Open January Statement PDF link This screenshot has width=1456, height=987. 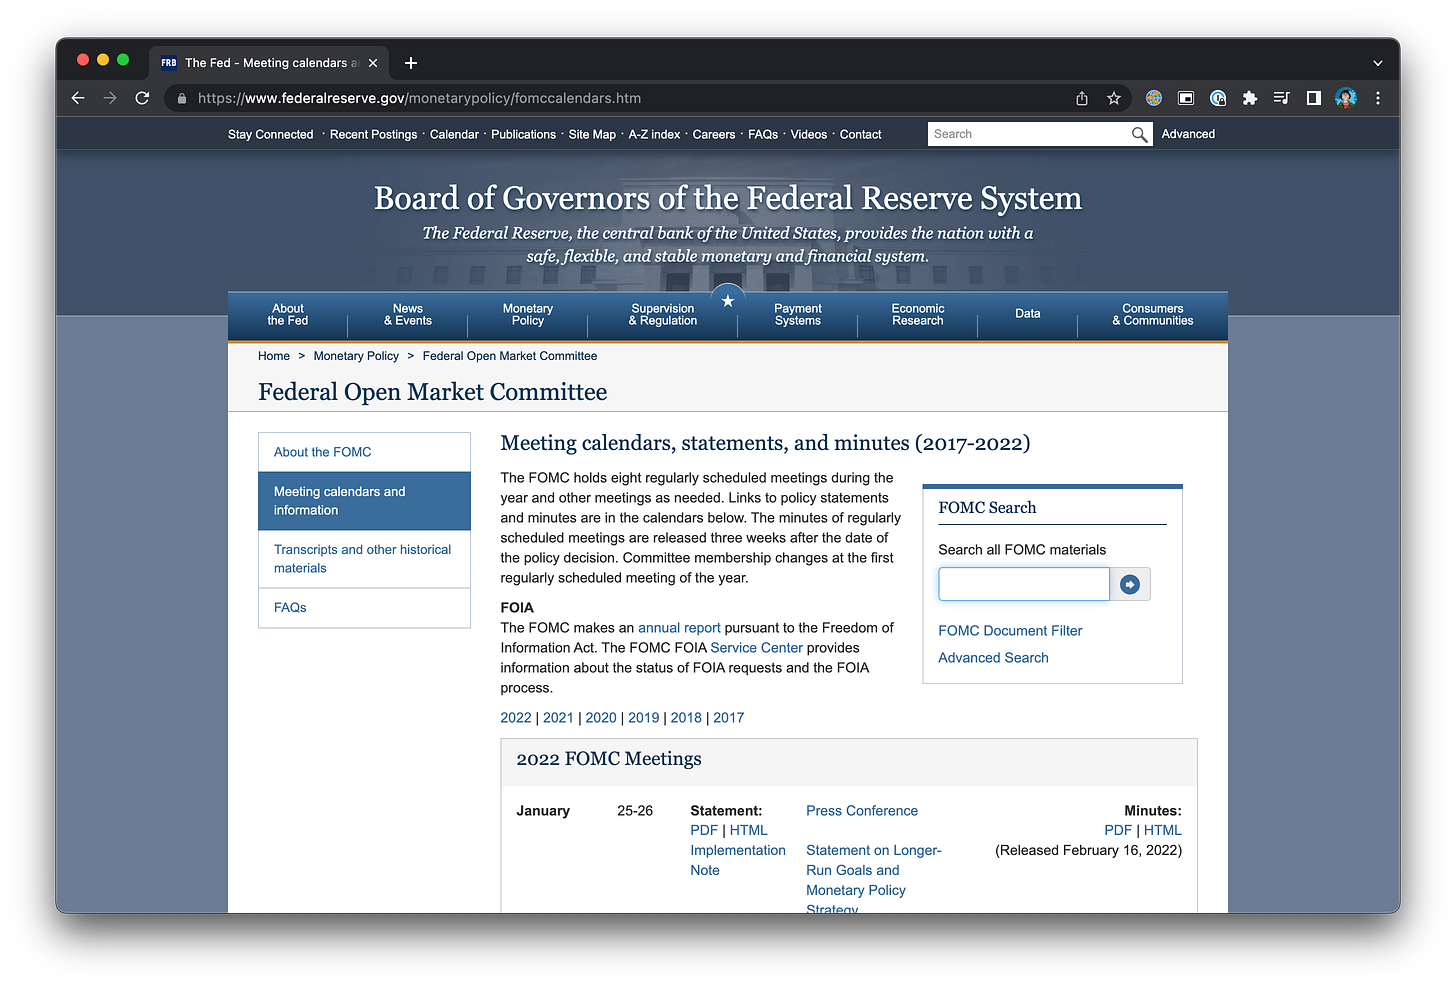(704, 831)
